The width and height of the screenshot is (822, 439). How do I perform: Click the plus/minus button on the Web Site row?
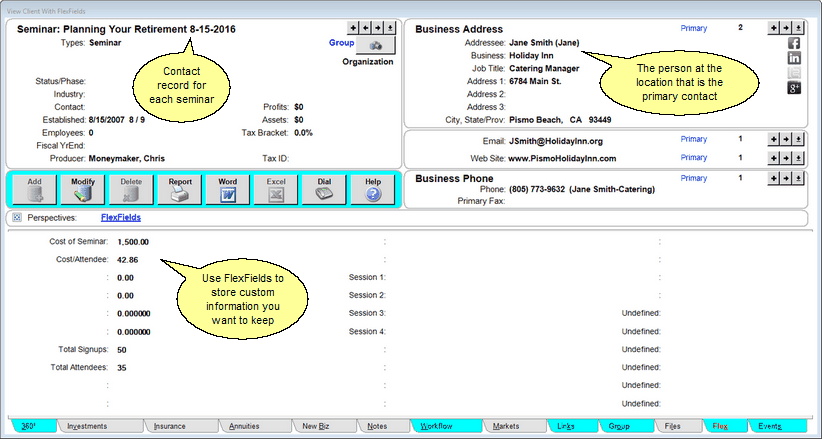(797, 158)
